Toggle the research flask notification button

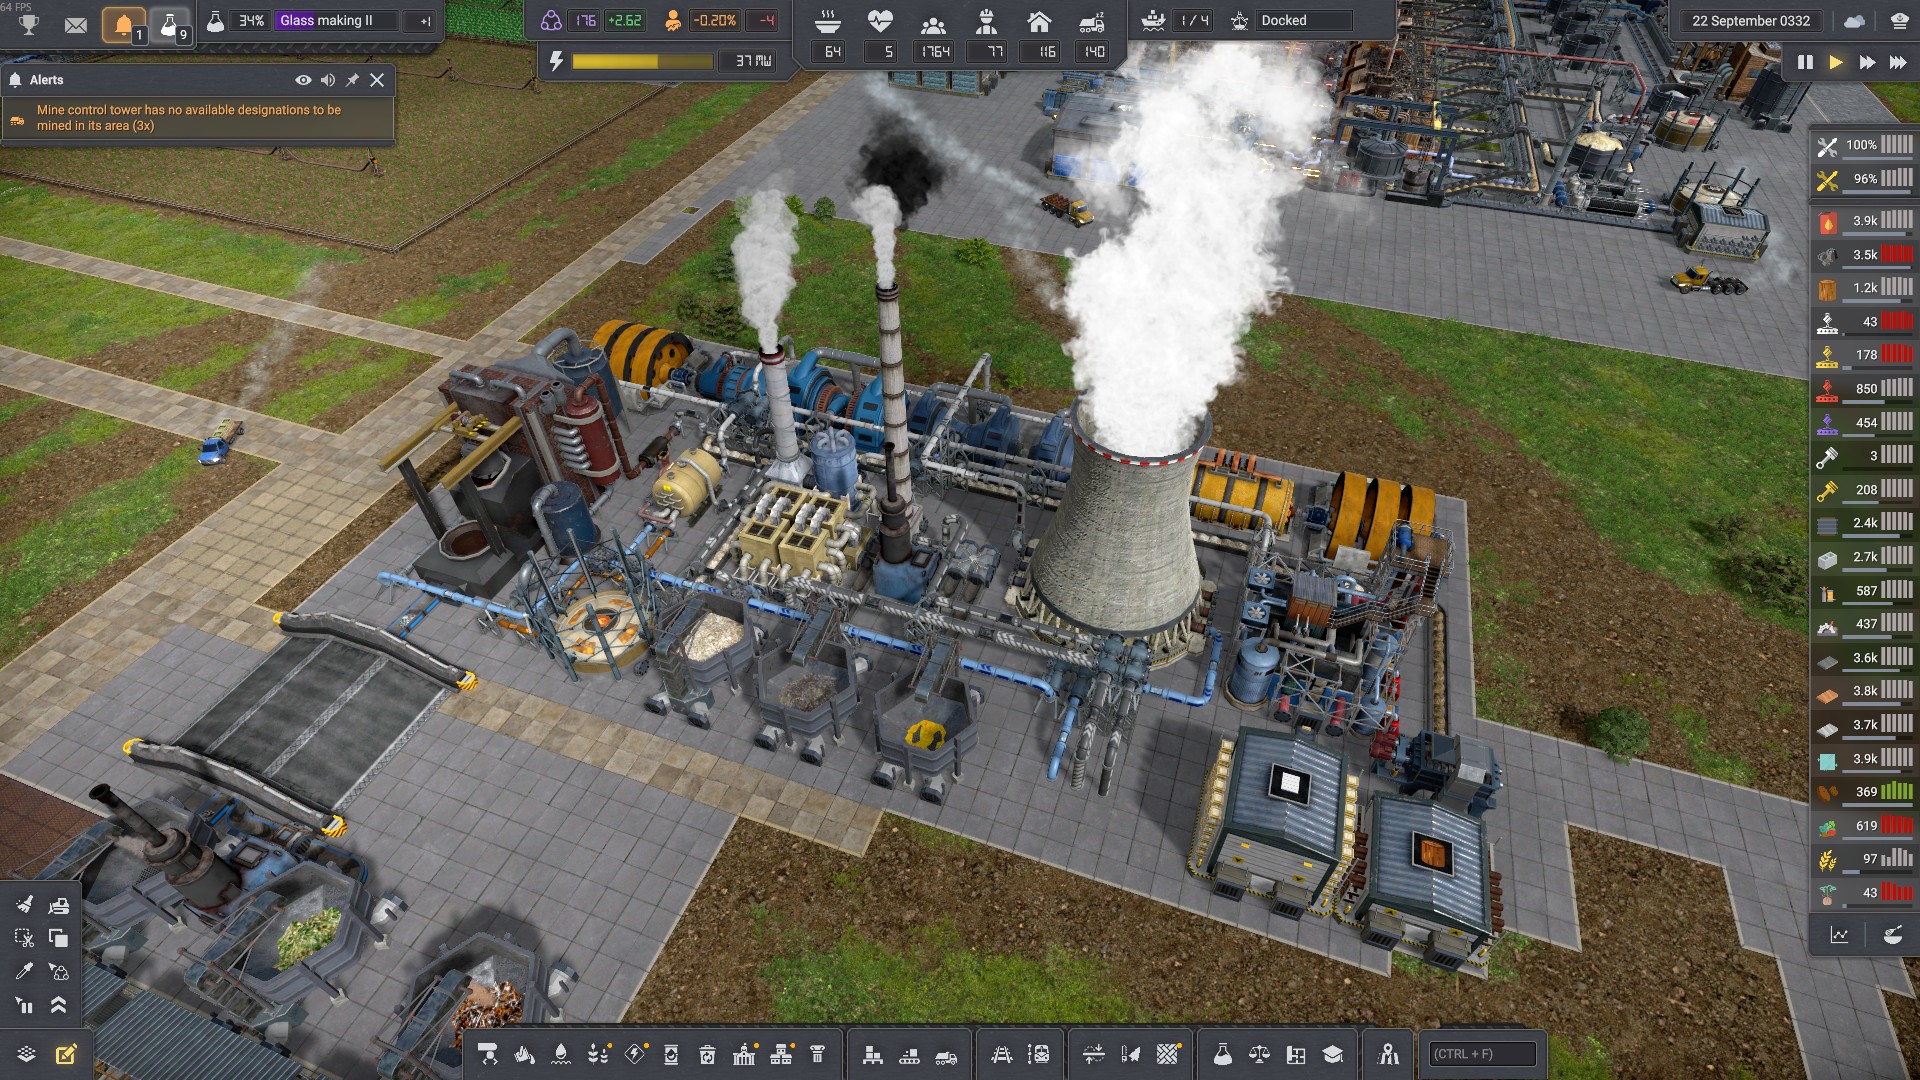tap(171, 25)
